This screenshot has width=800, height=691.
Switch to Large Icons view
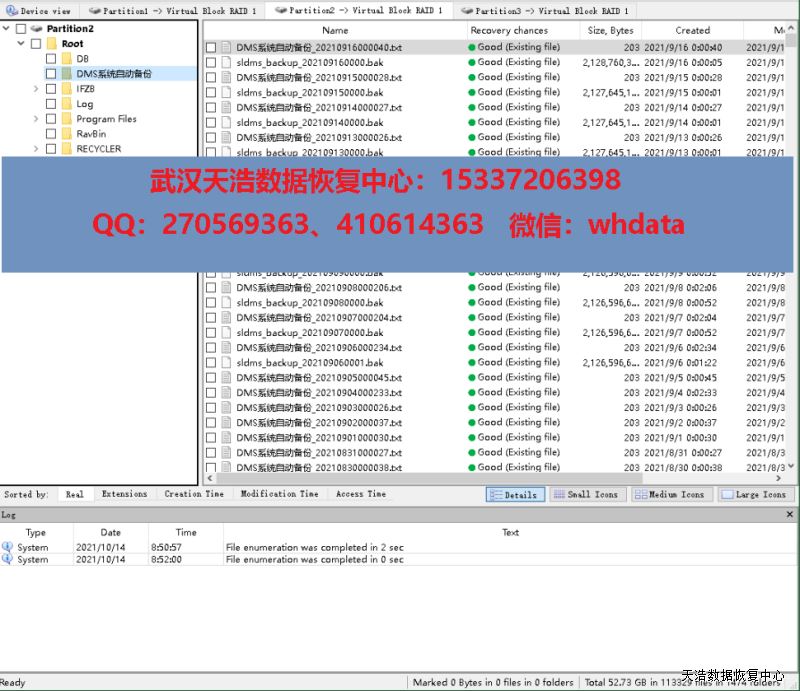pos(755,495)
